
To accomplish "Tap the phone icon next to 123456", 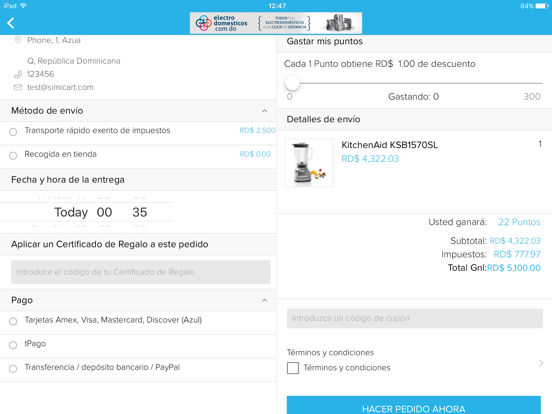I will click(18, 74).
